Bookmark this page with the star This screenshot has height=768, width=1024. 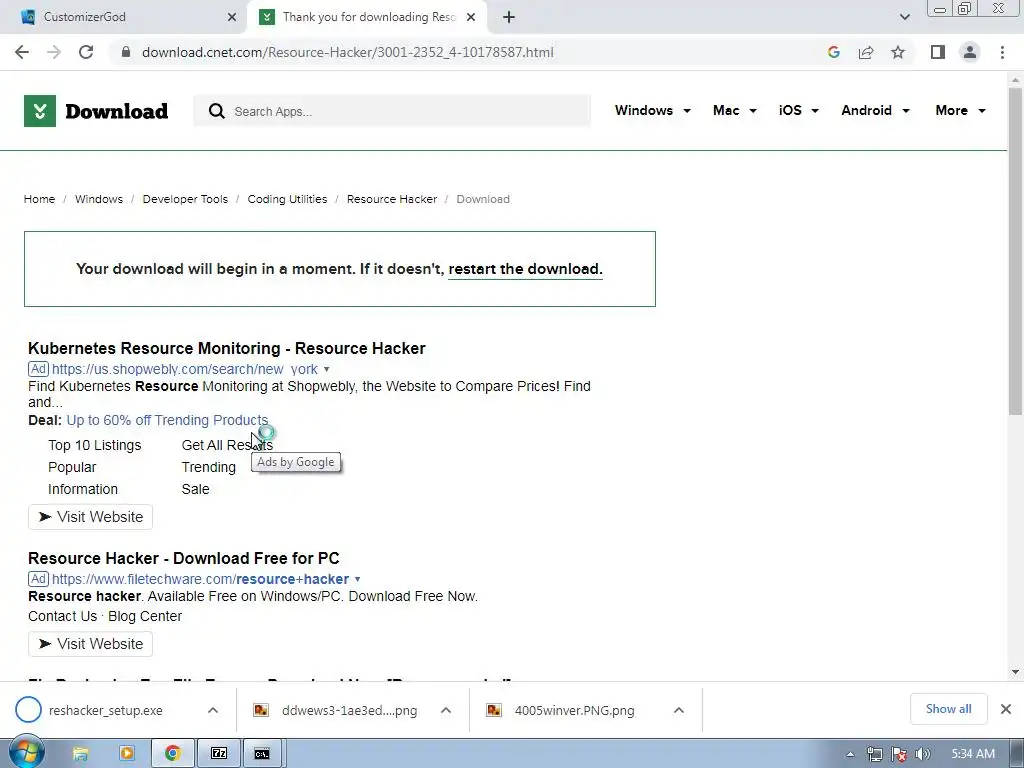(898, 52)
